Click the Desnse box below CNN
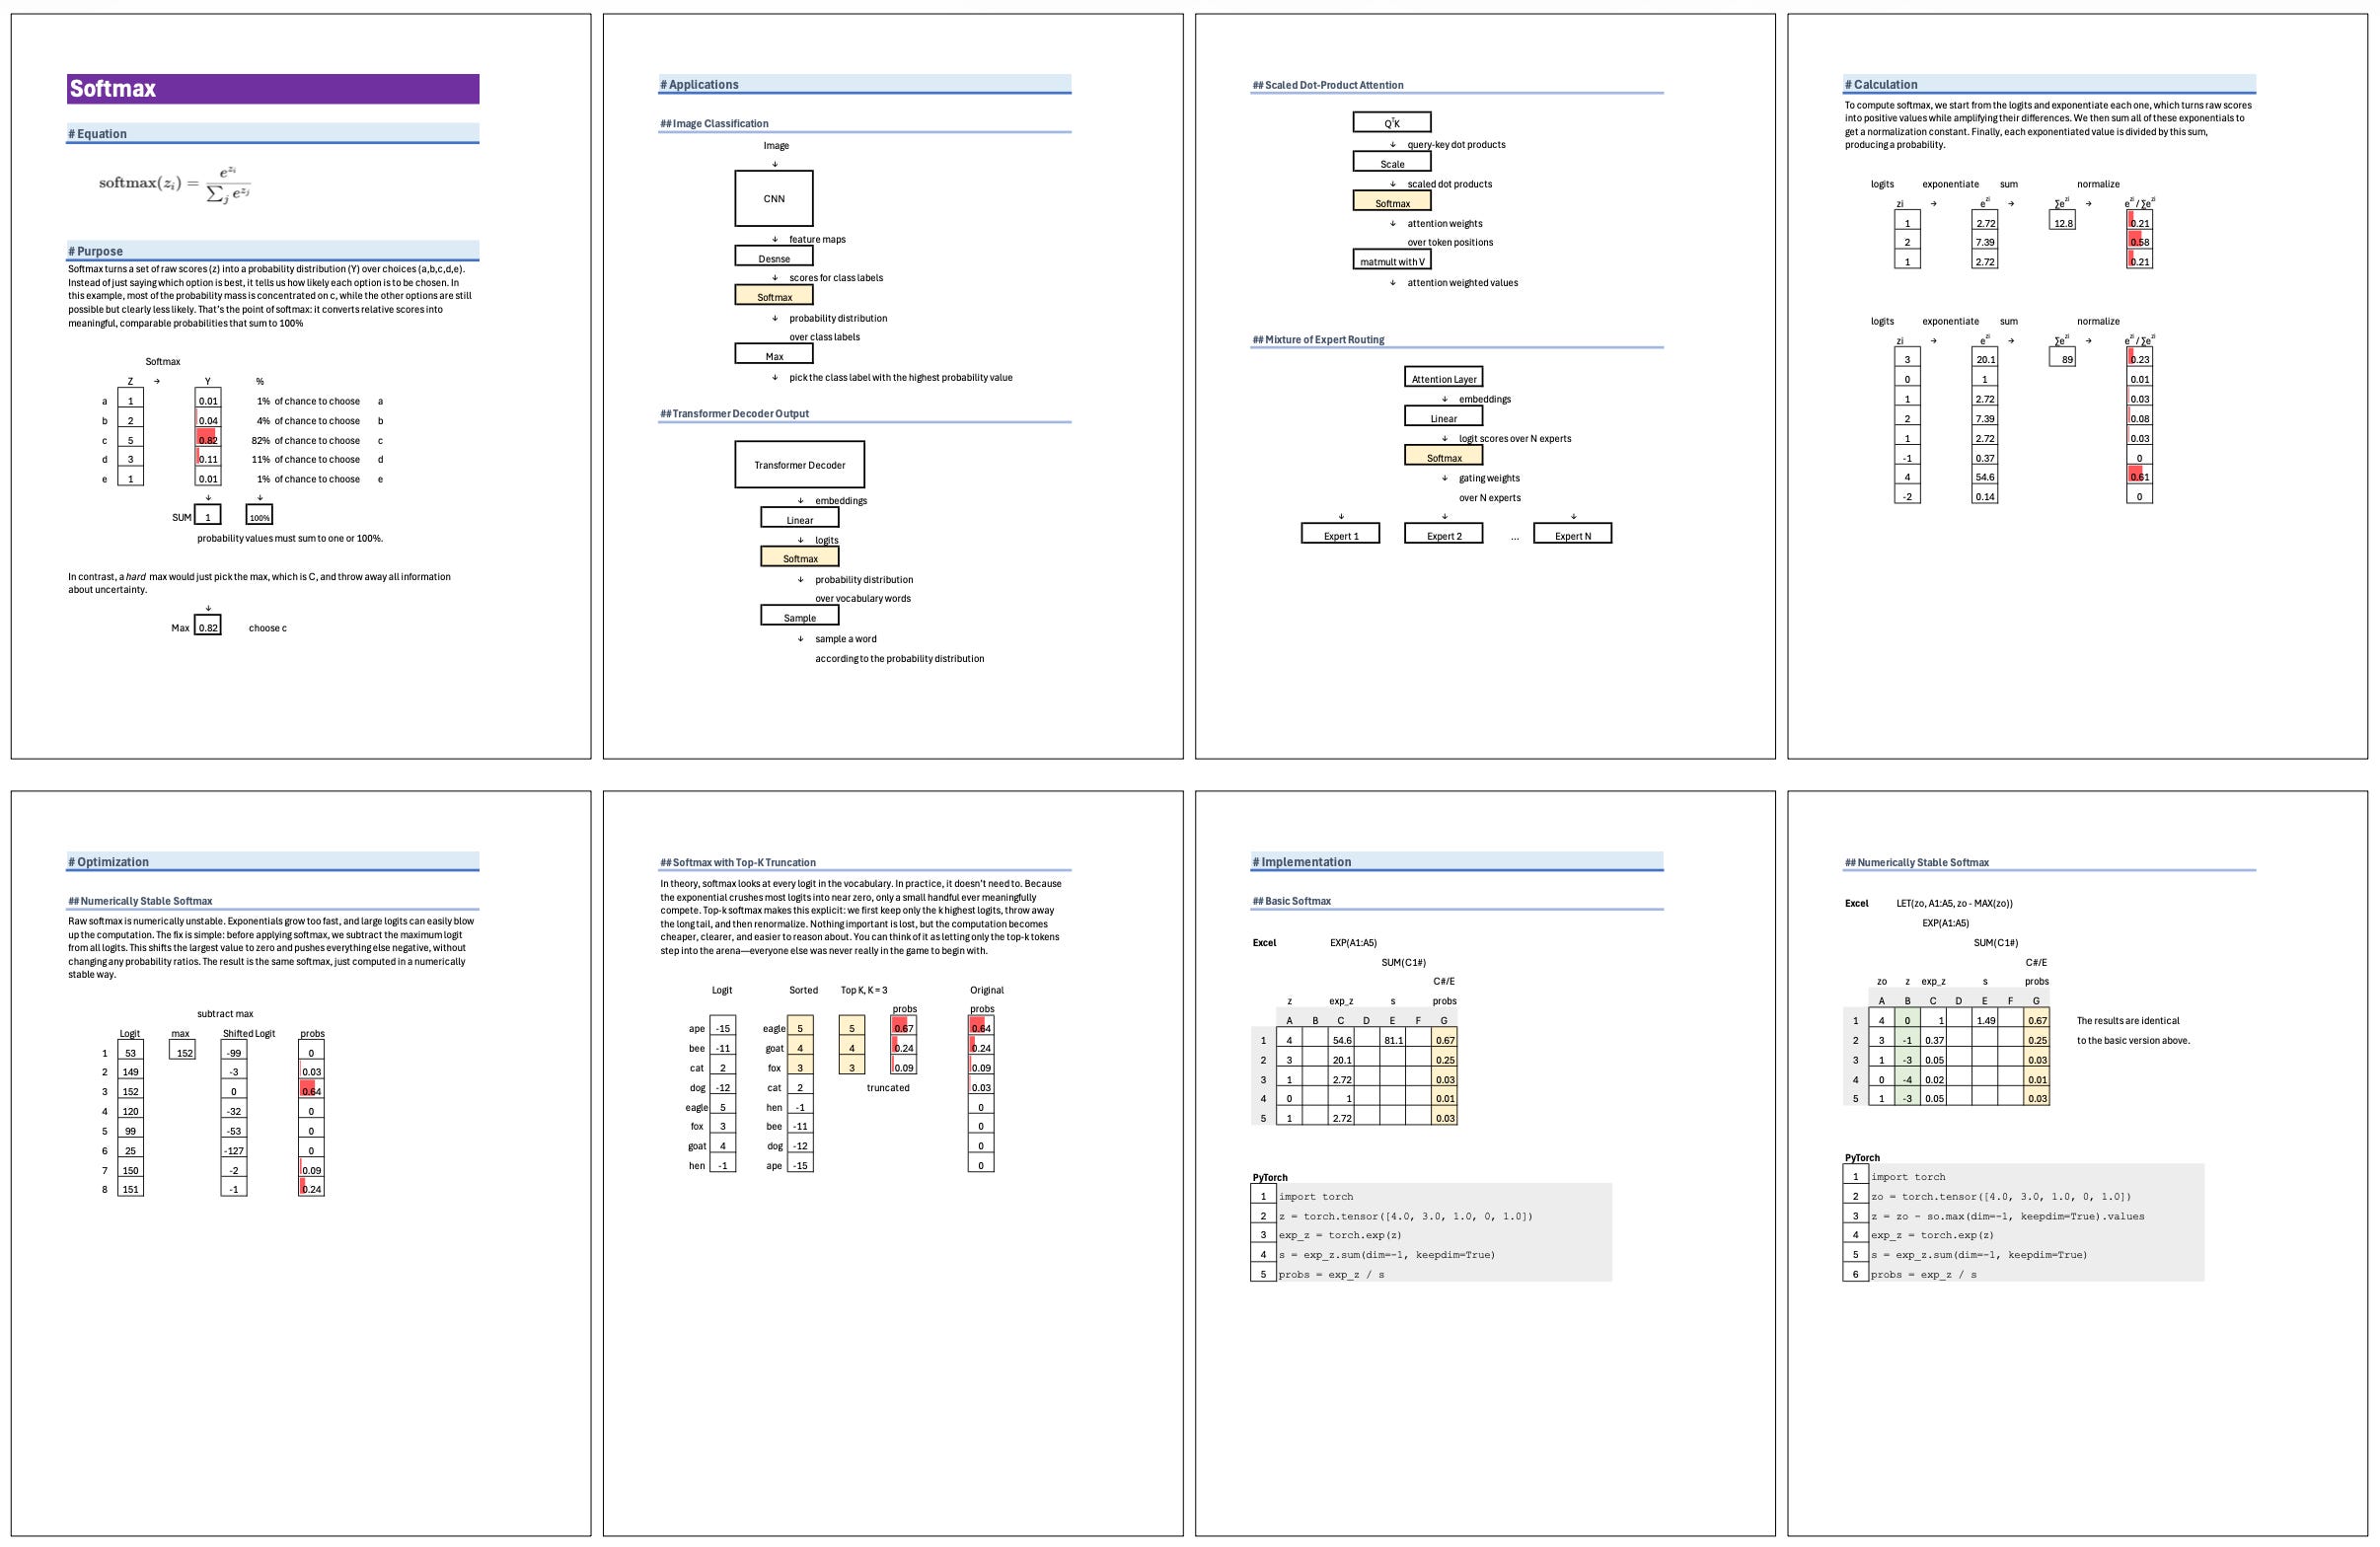The height and width of the screenshot is (1547, 2380). [773, 257]
